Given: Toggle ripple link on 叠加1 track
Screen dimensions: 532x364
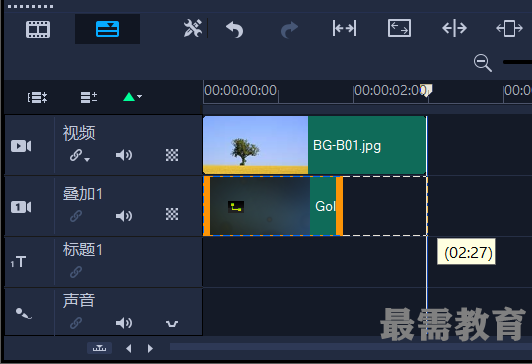Looking at the screenshot, I should 76,216.
